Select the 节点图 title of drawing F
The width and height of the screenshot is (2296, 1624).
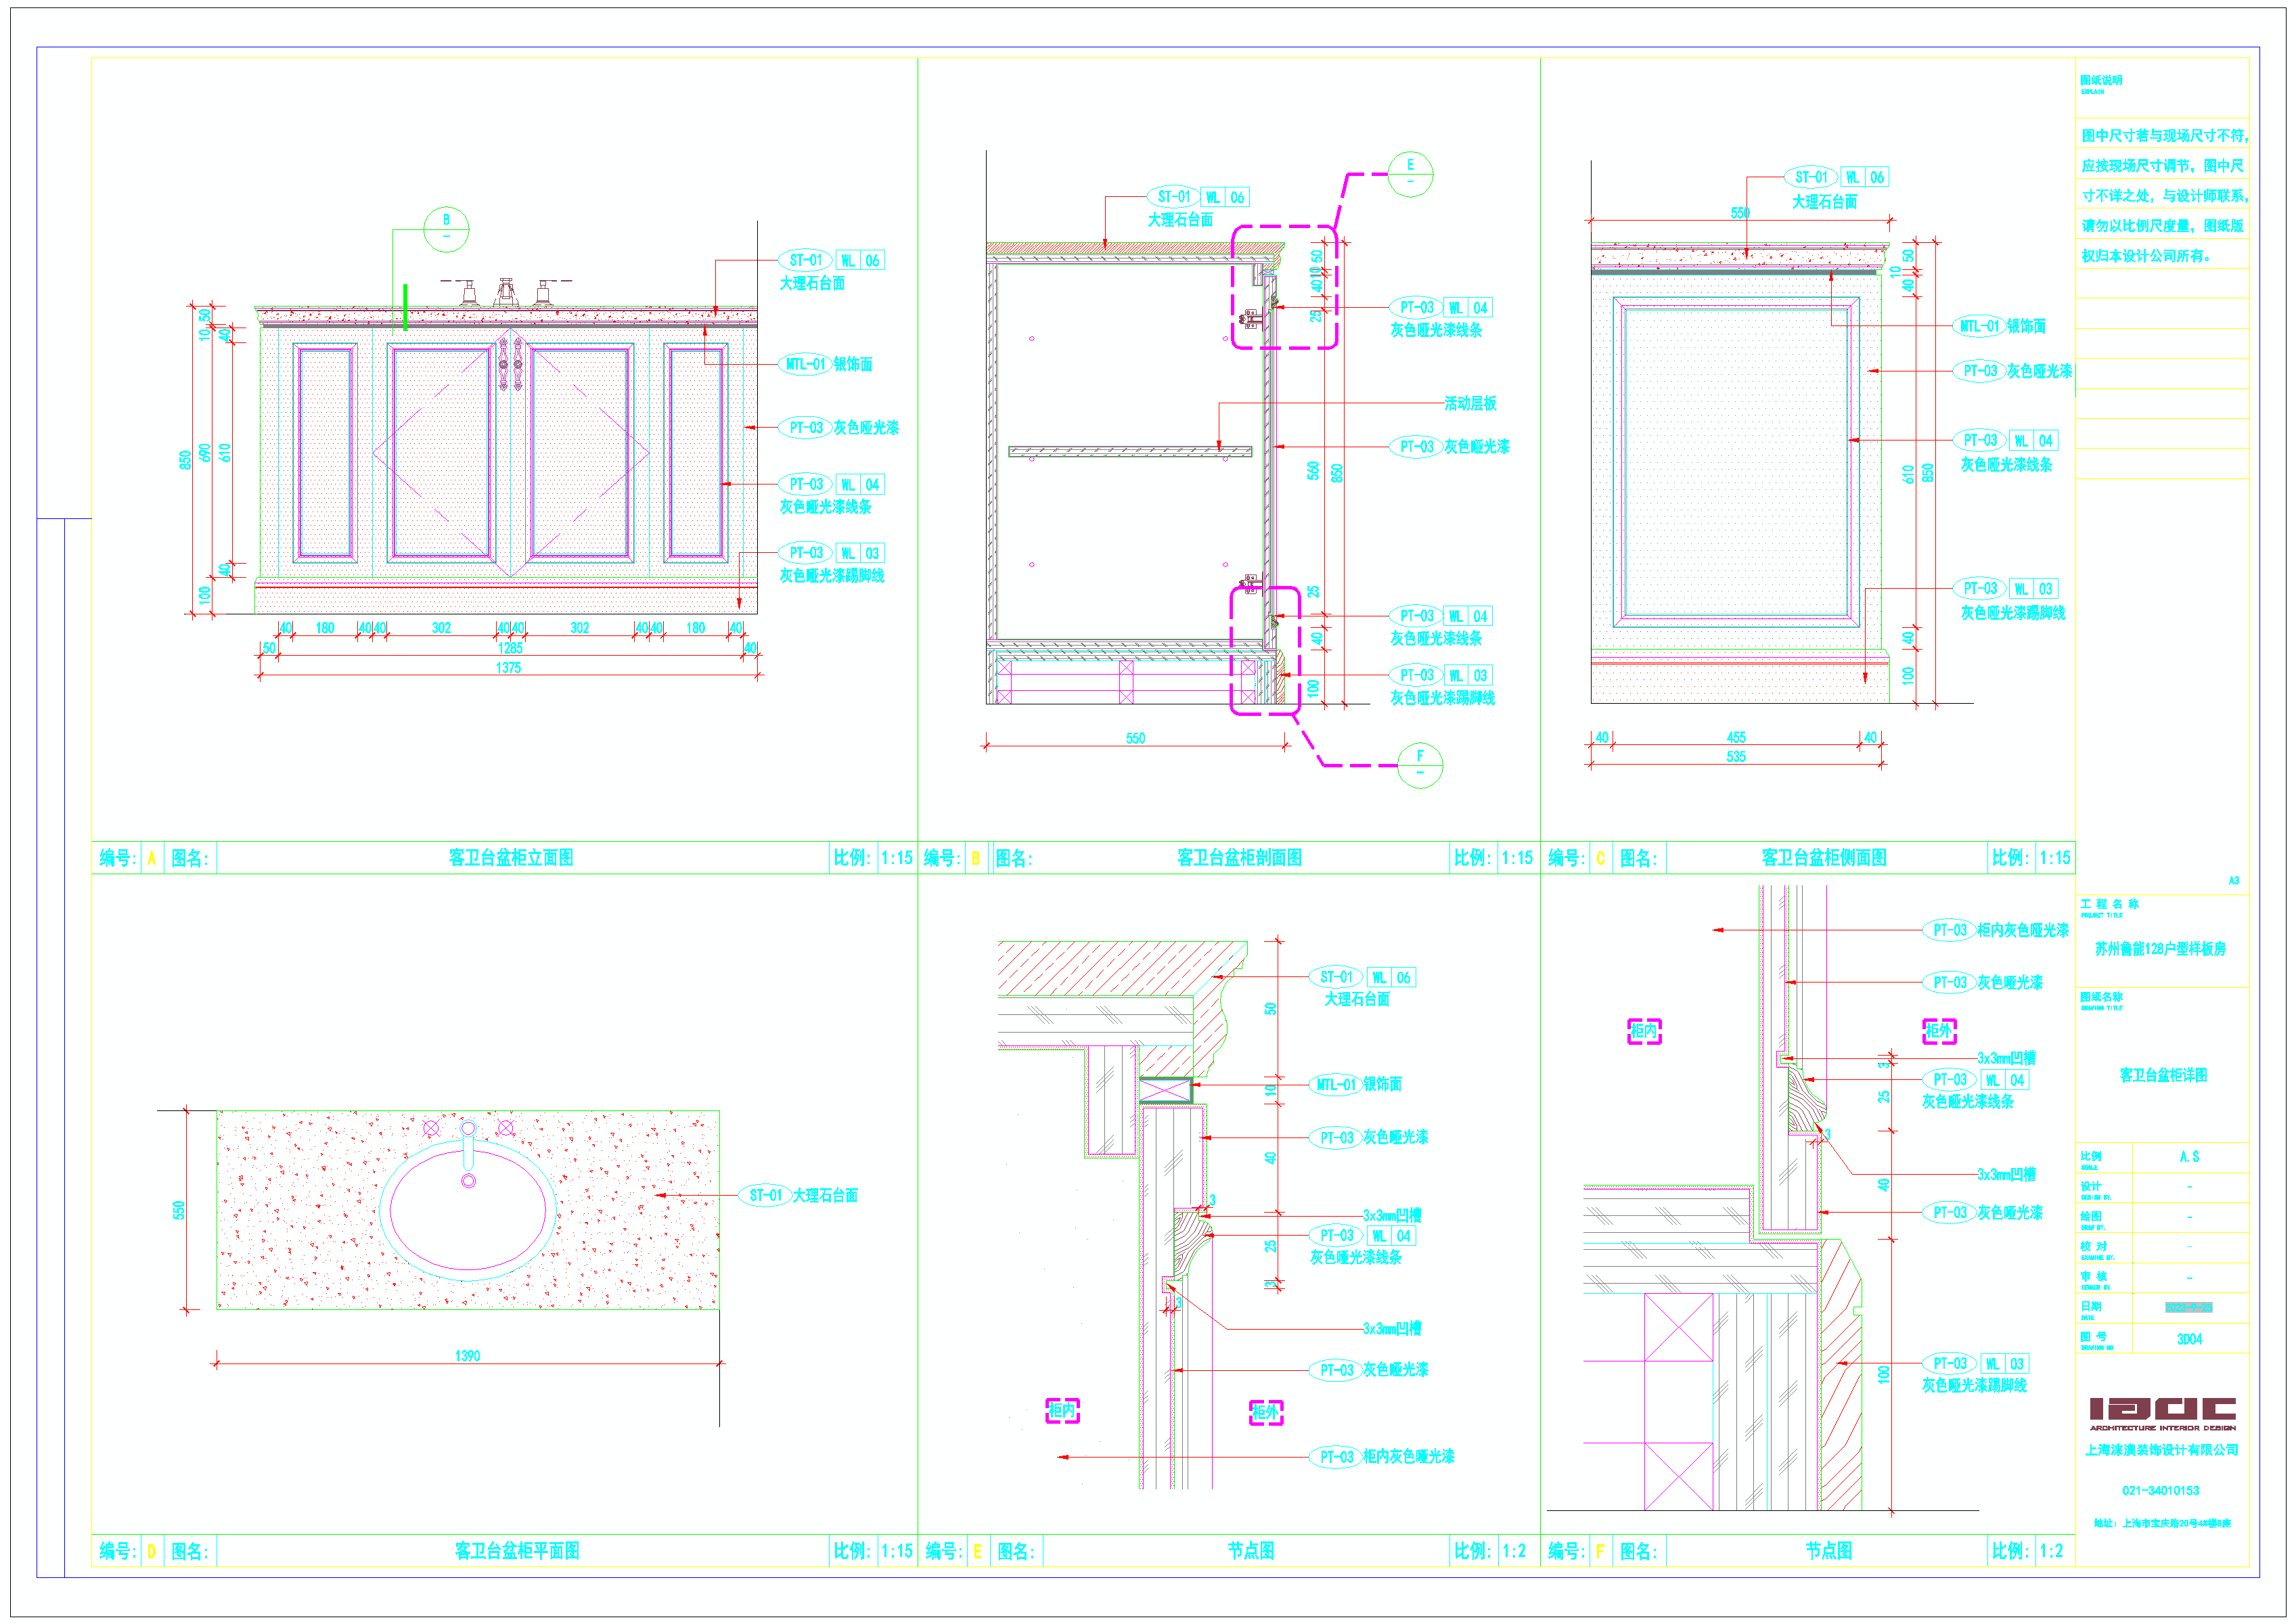click(x=1828, y=1550)
